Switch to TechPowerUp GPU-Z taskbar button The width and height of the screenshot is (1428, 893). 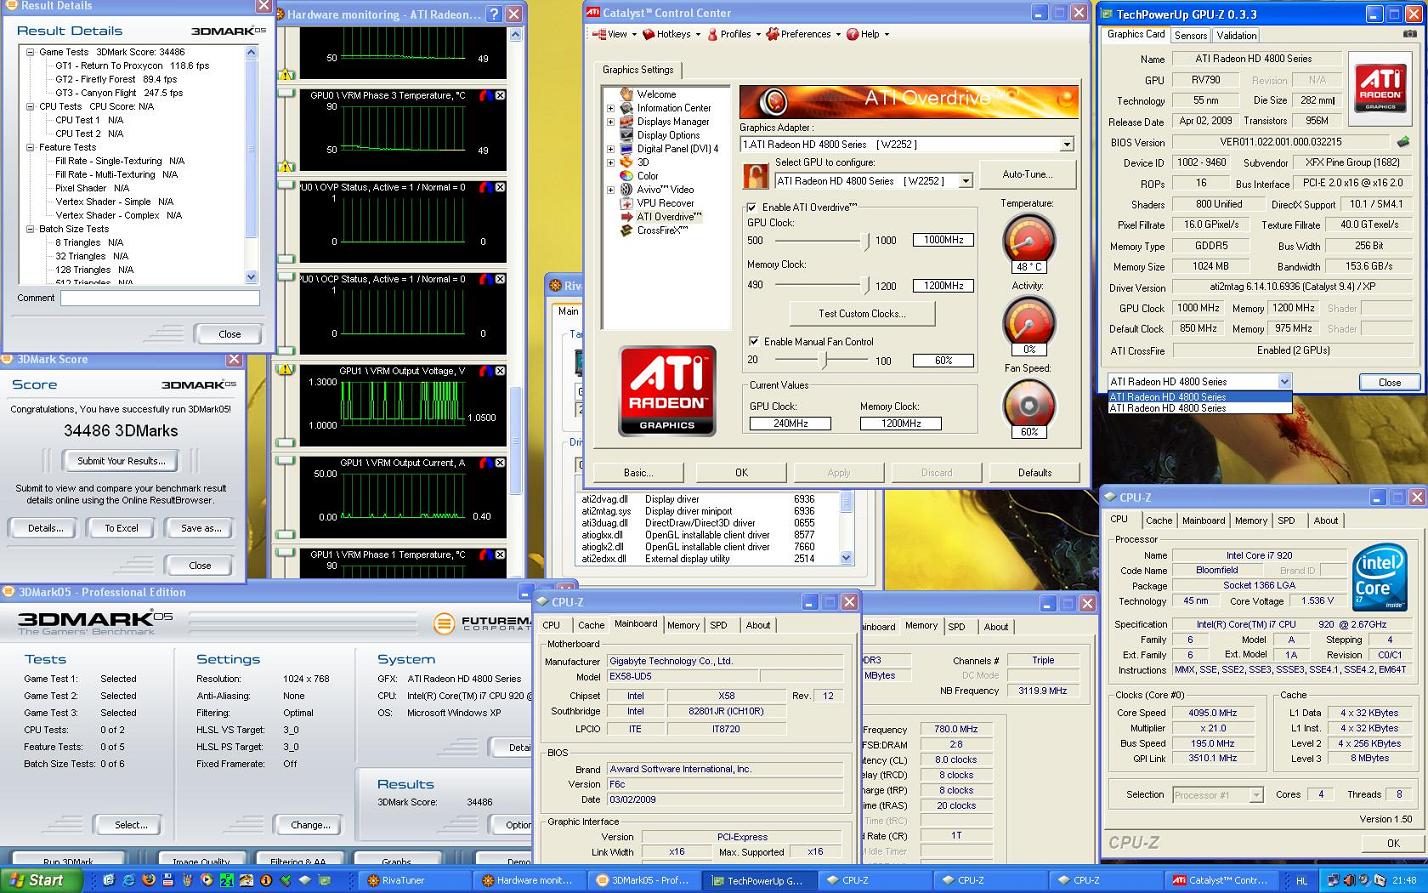757,880
